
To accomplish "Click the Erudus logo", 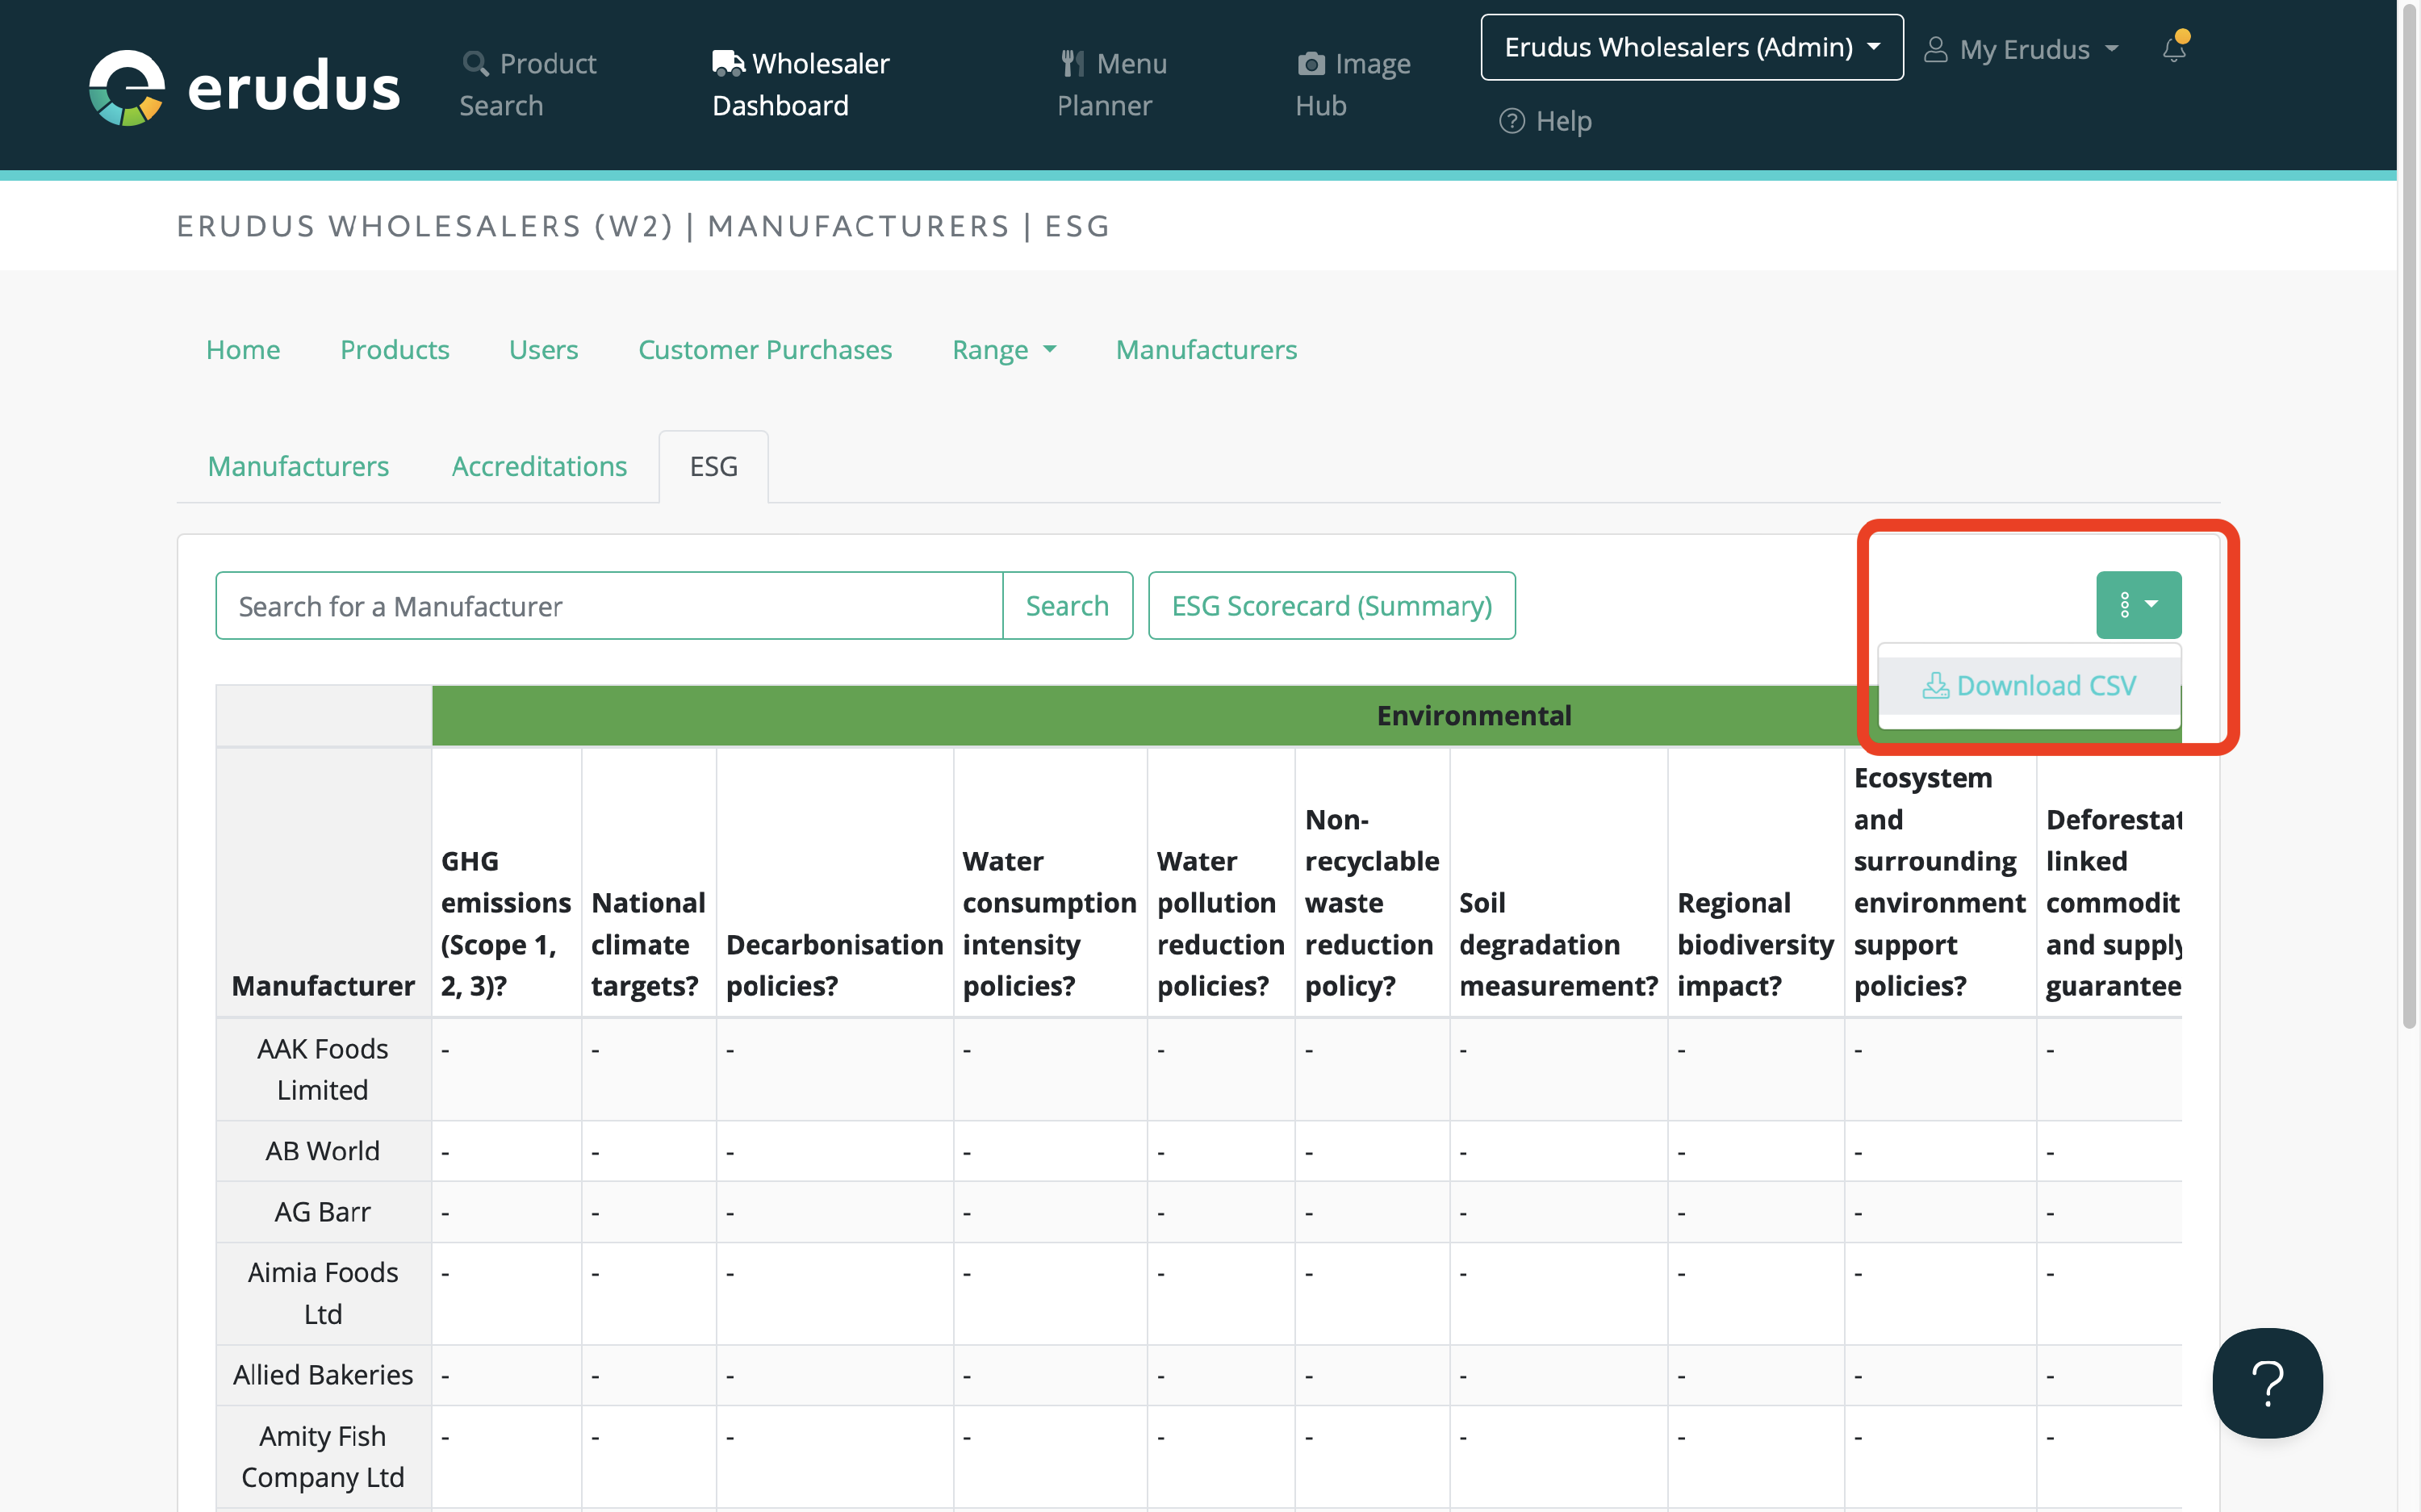I will tap(244, 87).
